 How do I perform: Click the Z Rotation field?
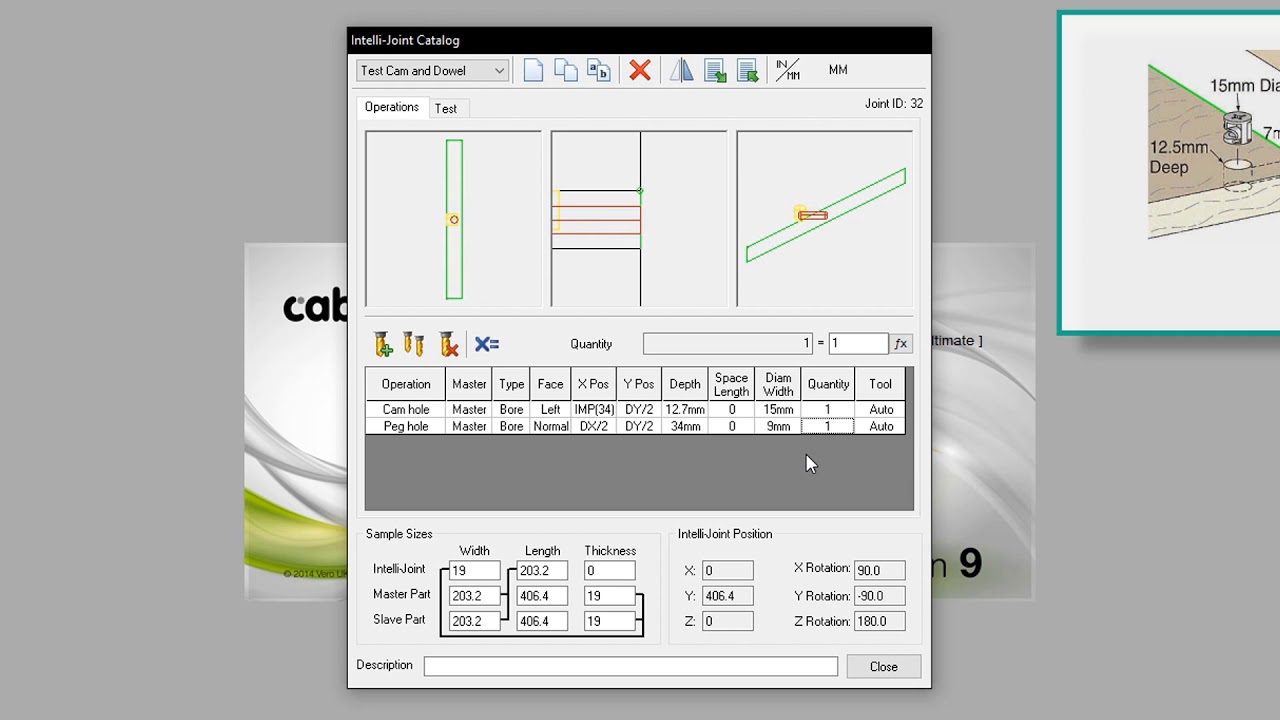click(879, 621)
